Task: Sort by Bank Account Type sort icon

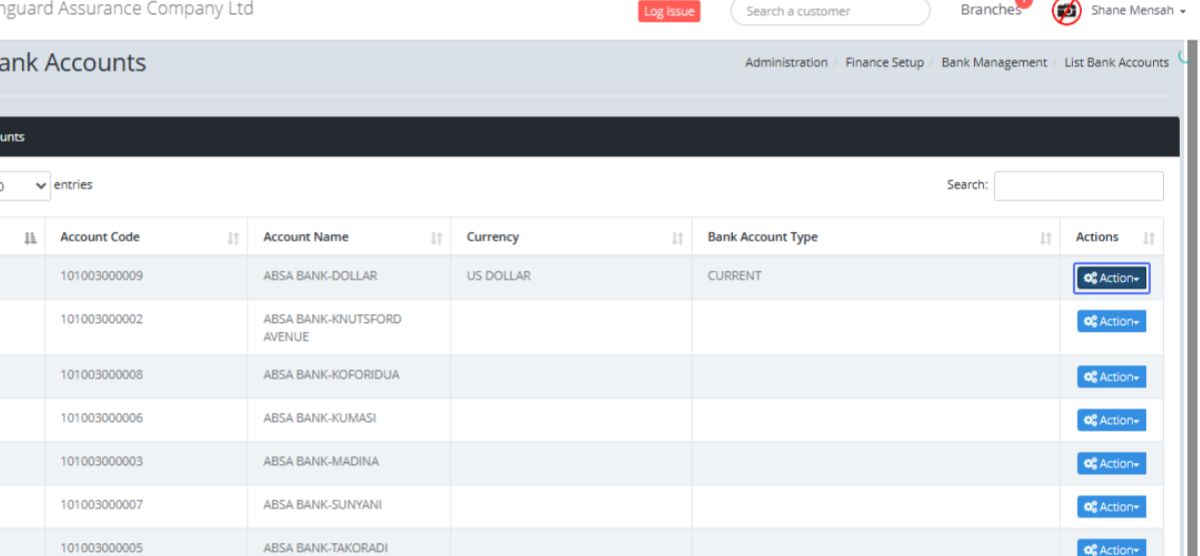Action: [x=1045, y=238]
